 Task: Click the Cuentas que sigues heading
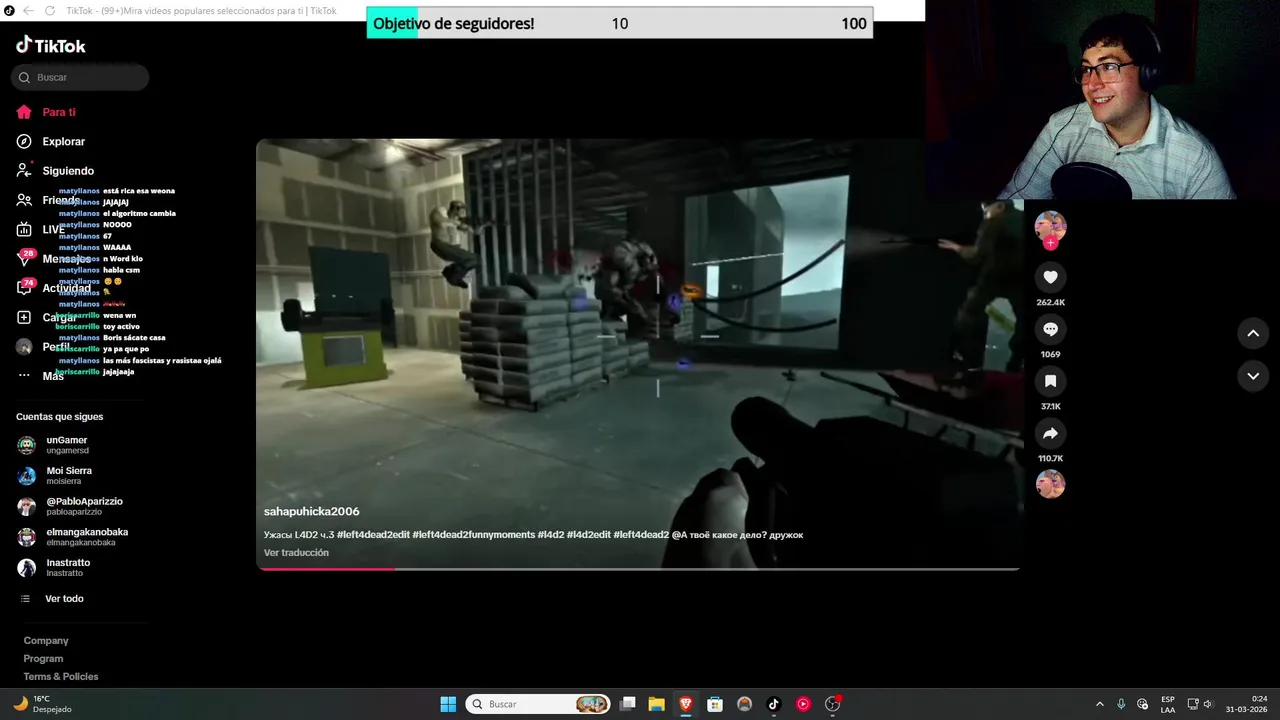(x=59, y=416)
